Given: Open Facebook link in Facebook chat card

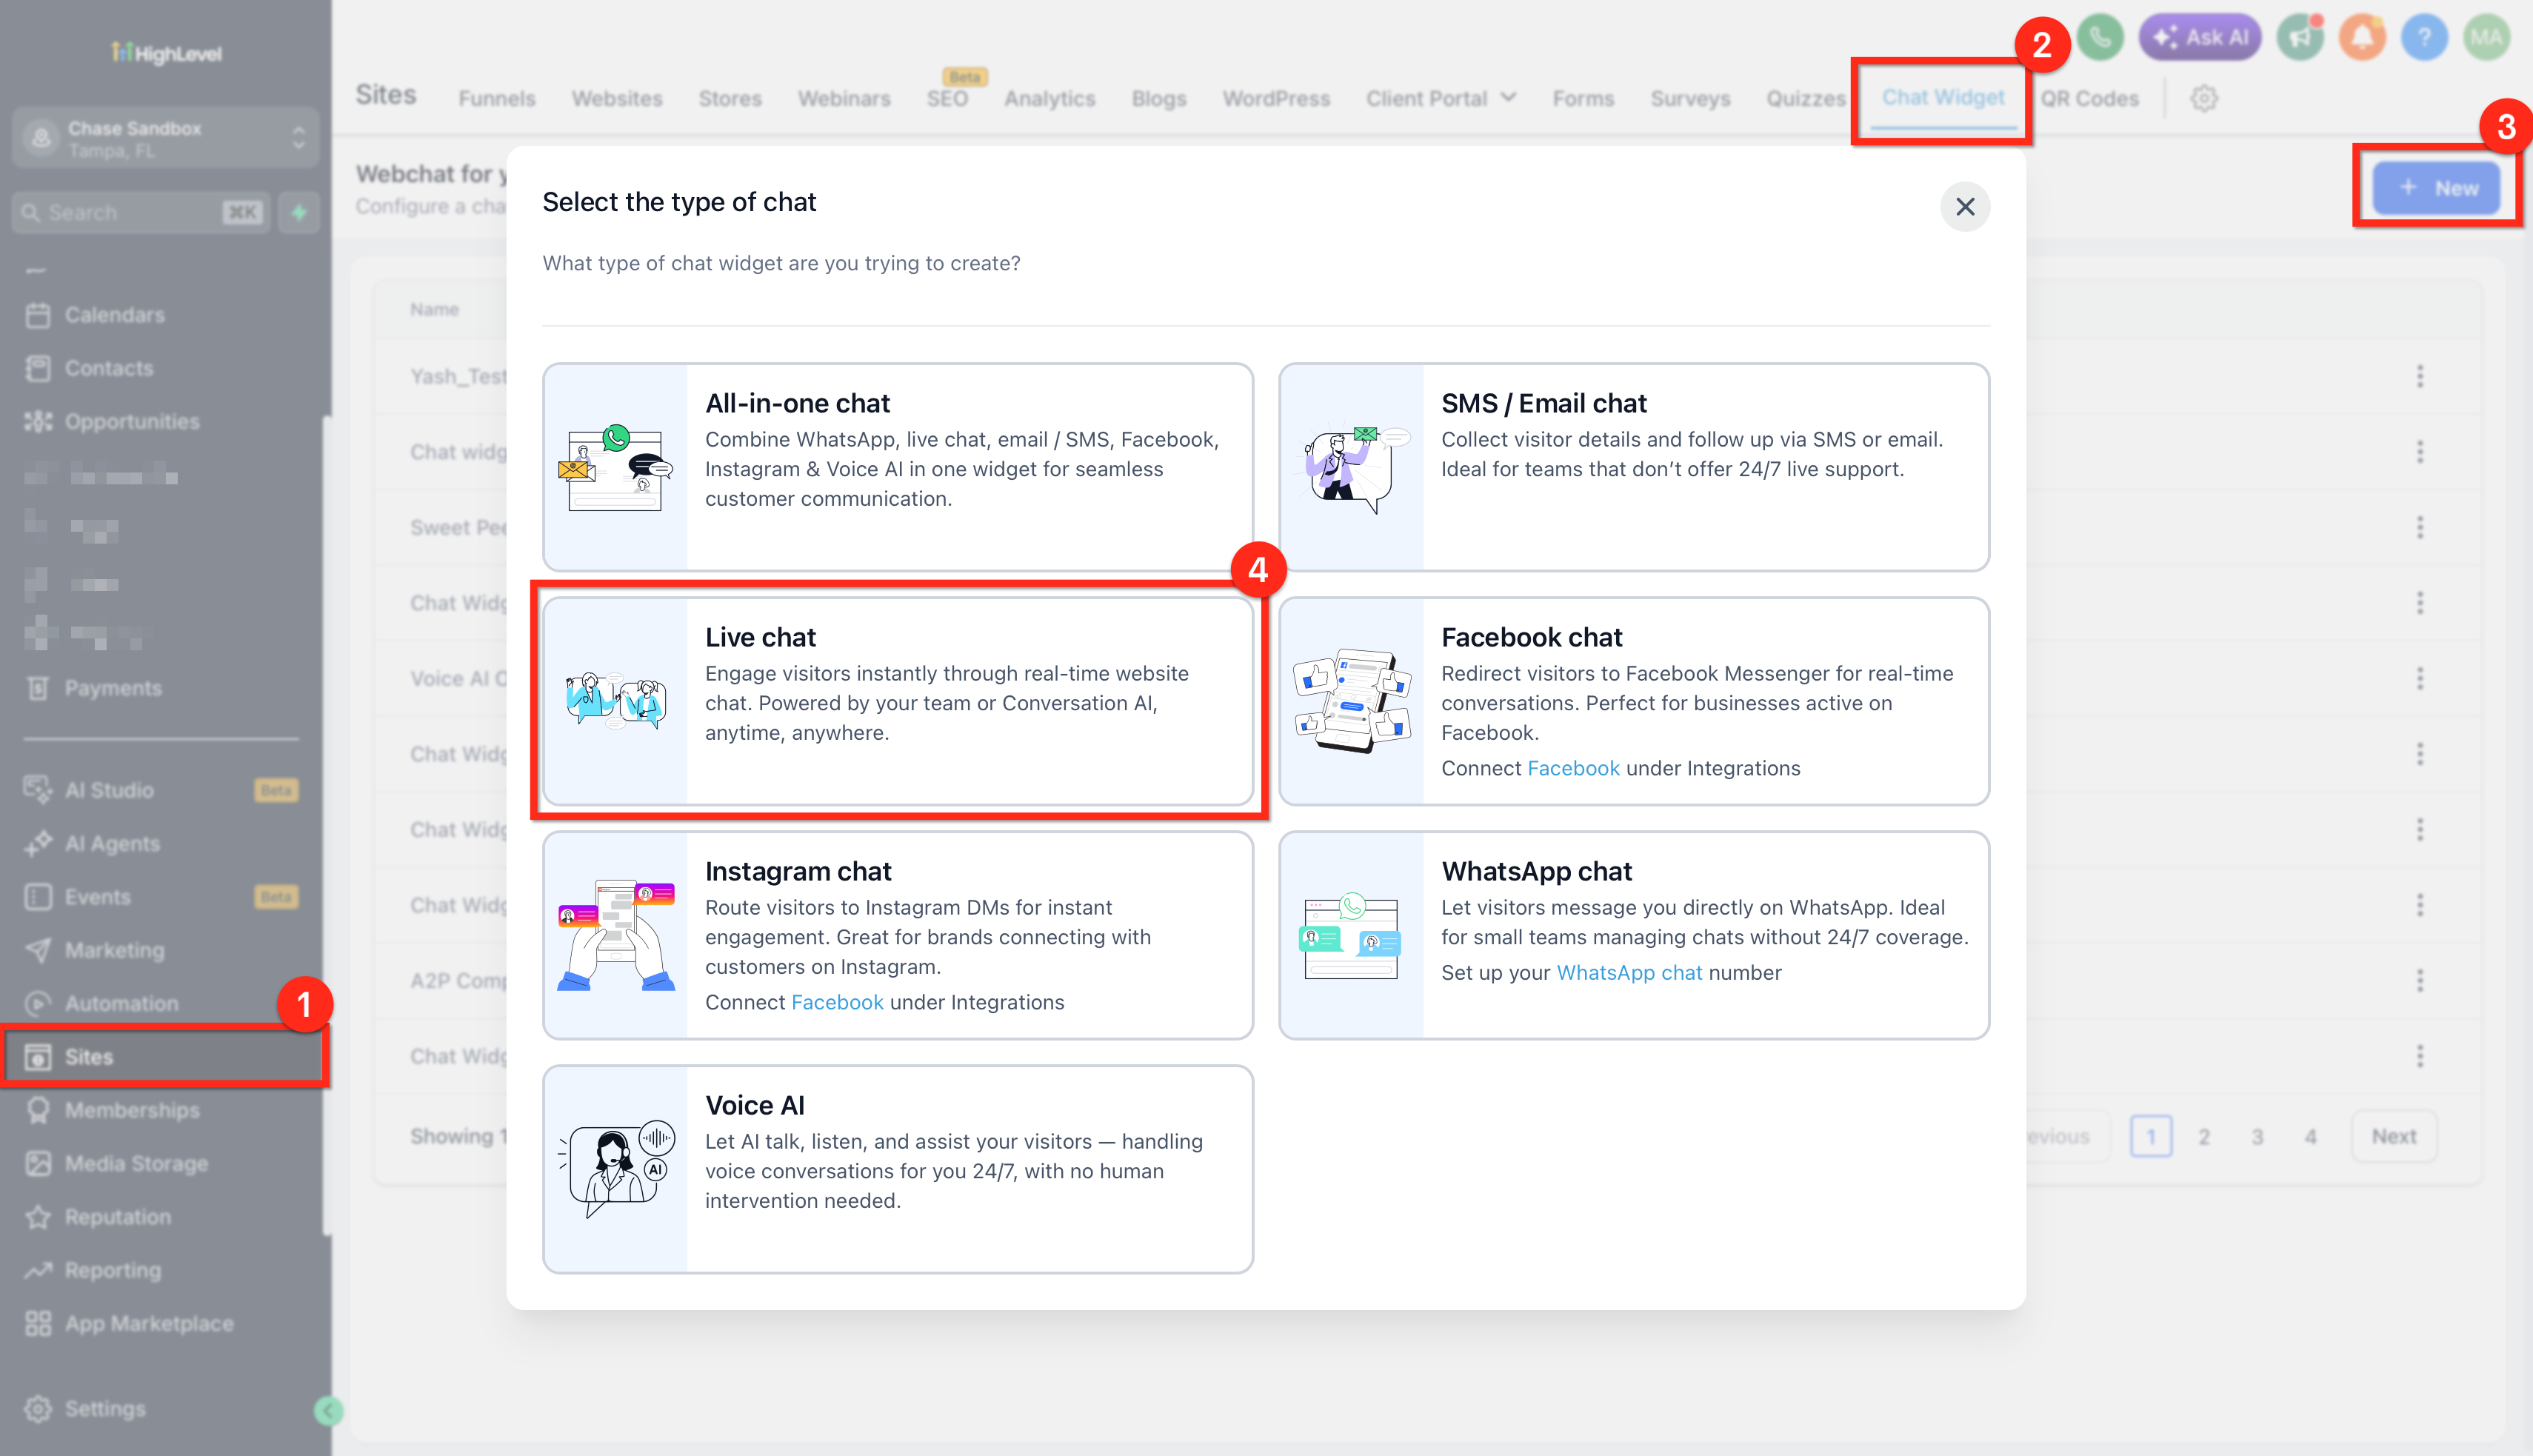Looking at the screenshot, I should 1573,768.
